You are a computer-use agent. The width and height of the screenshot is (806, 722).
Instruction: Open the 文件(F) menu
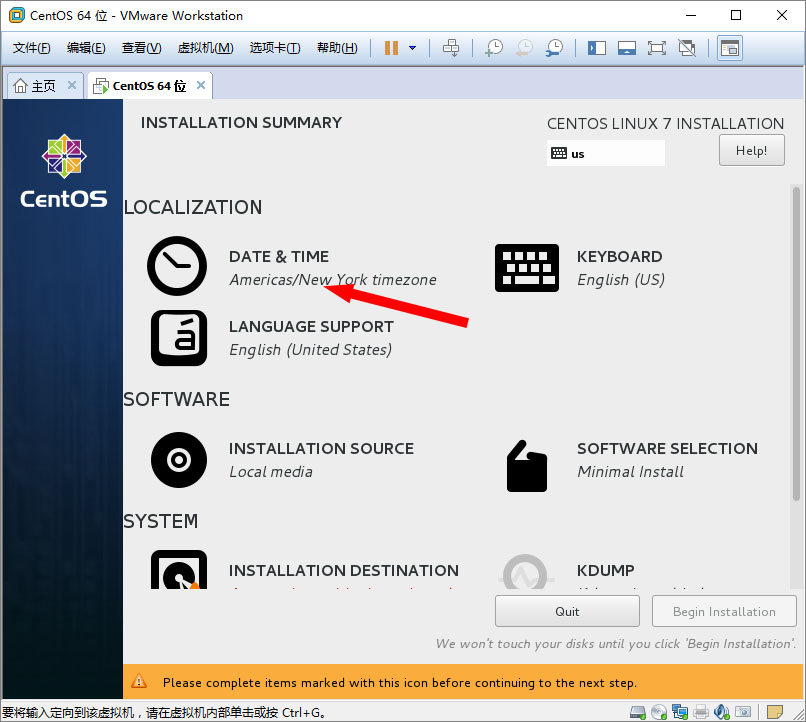pos(31,48)
